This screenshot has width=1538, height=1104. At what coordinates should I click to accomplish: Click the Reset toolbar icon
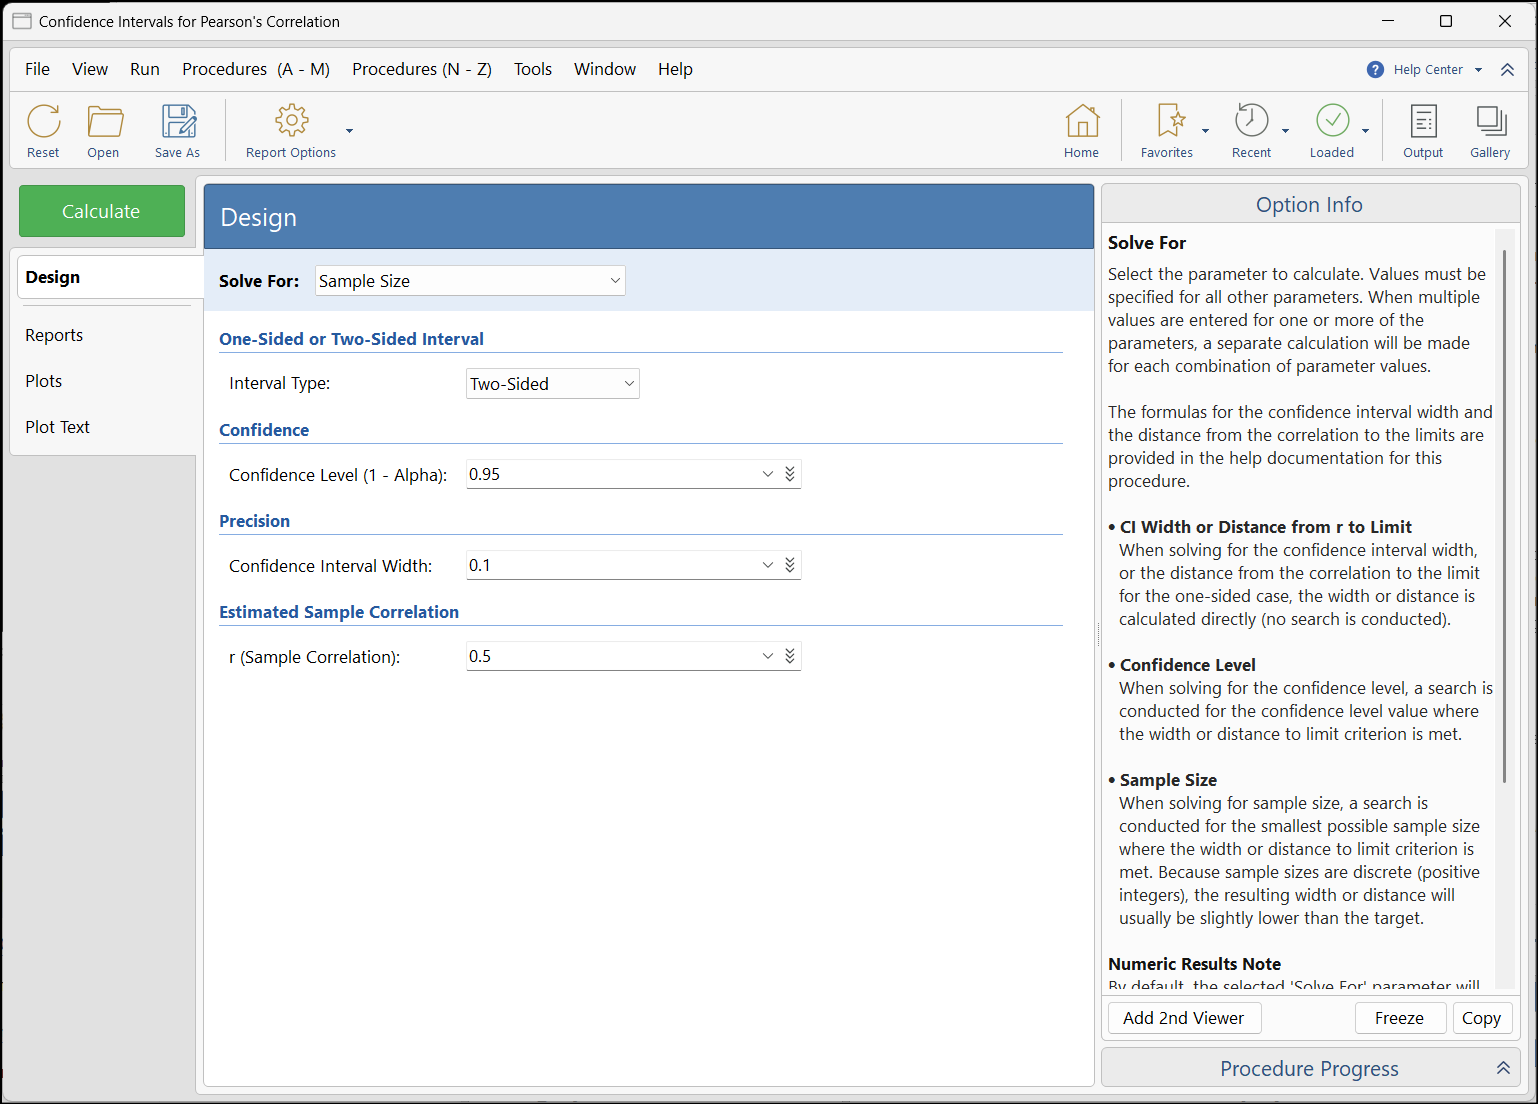pyautogui.click(x=43, y=122)
